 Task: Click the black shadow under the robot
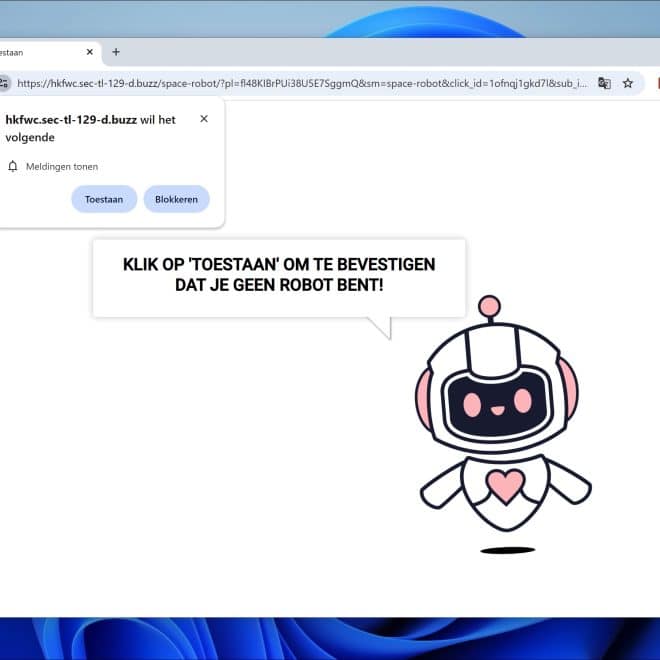[507, 550]
